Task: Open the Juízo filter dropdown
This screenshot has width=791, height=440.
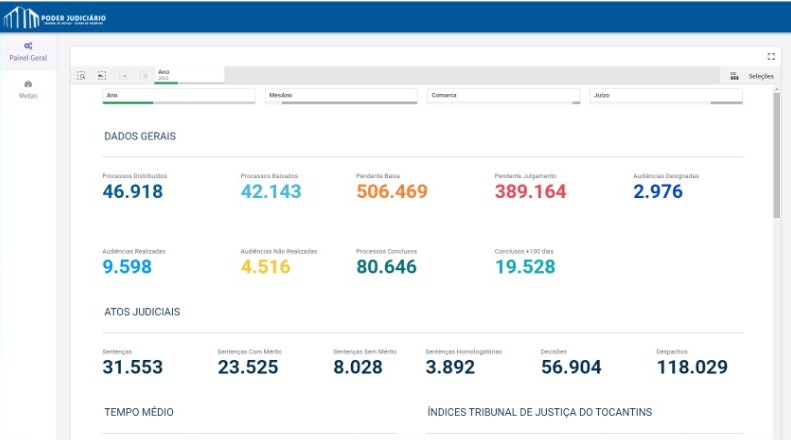Action: (665, 96)
